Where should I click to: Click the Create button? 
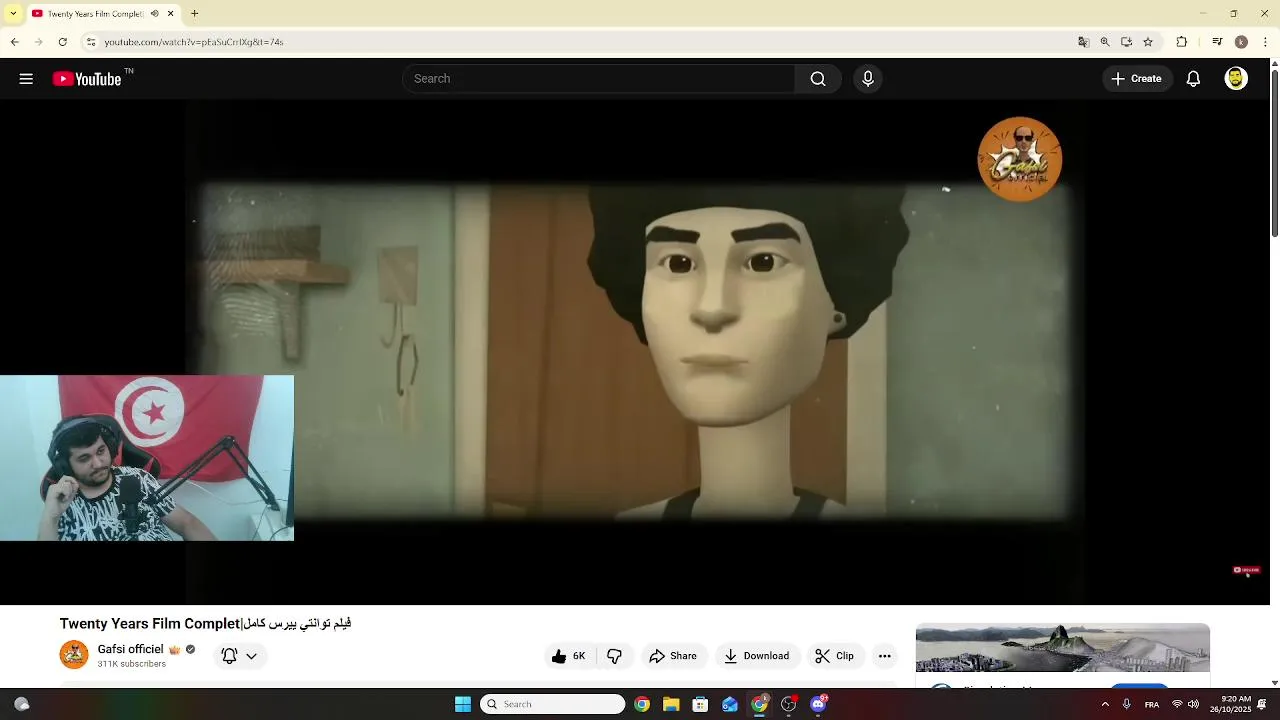tap(1136, 79)
